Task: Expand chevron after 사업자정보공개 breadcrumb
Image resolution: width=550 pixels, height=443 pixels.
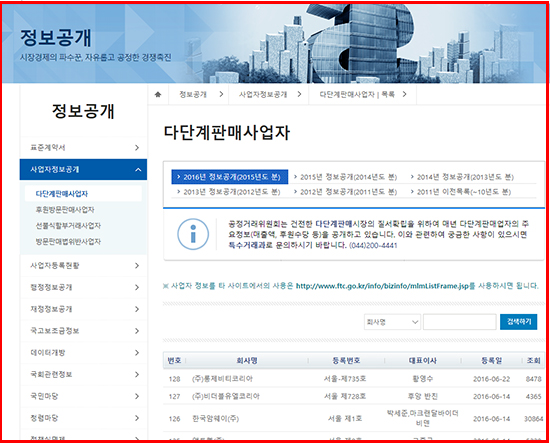Action: tap(299, 94)
